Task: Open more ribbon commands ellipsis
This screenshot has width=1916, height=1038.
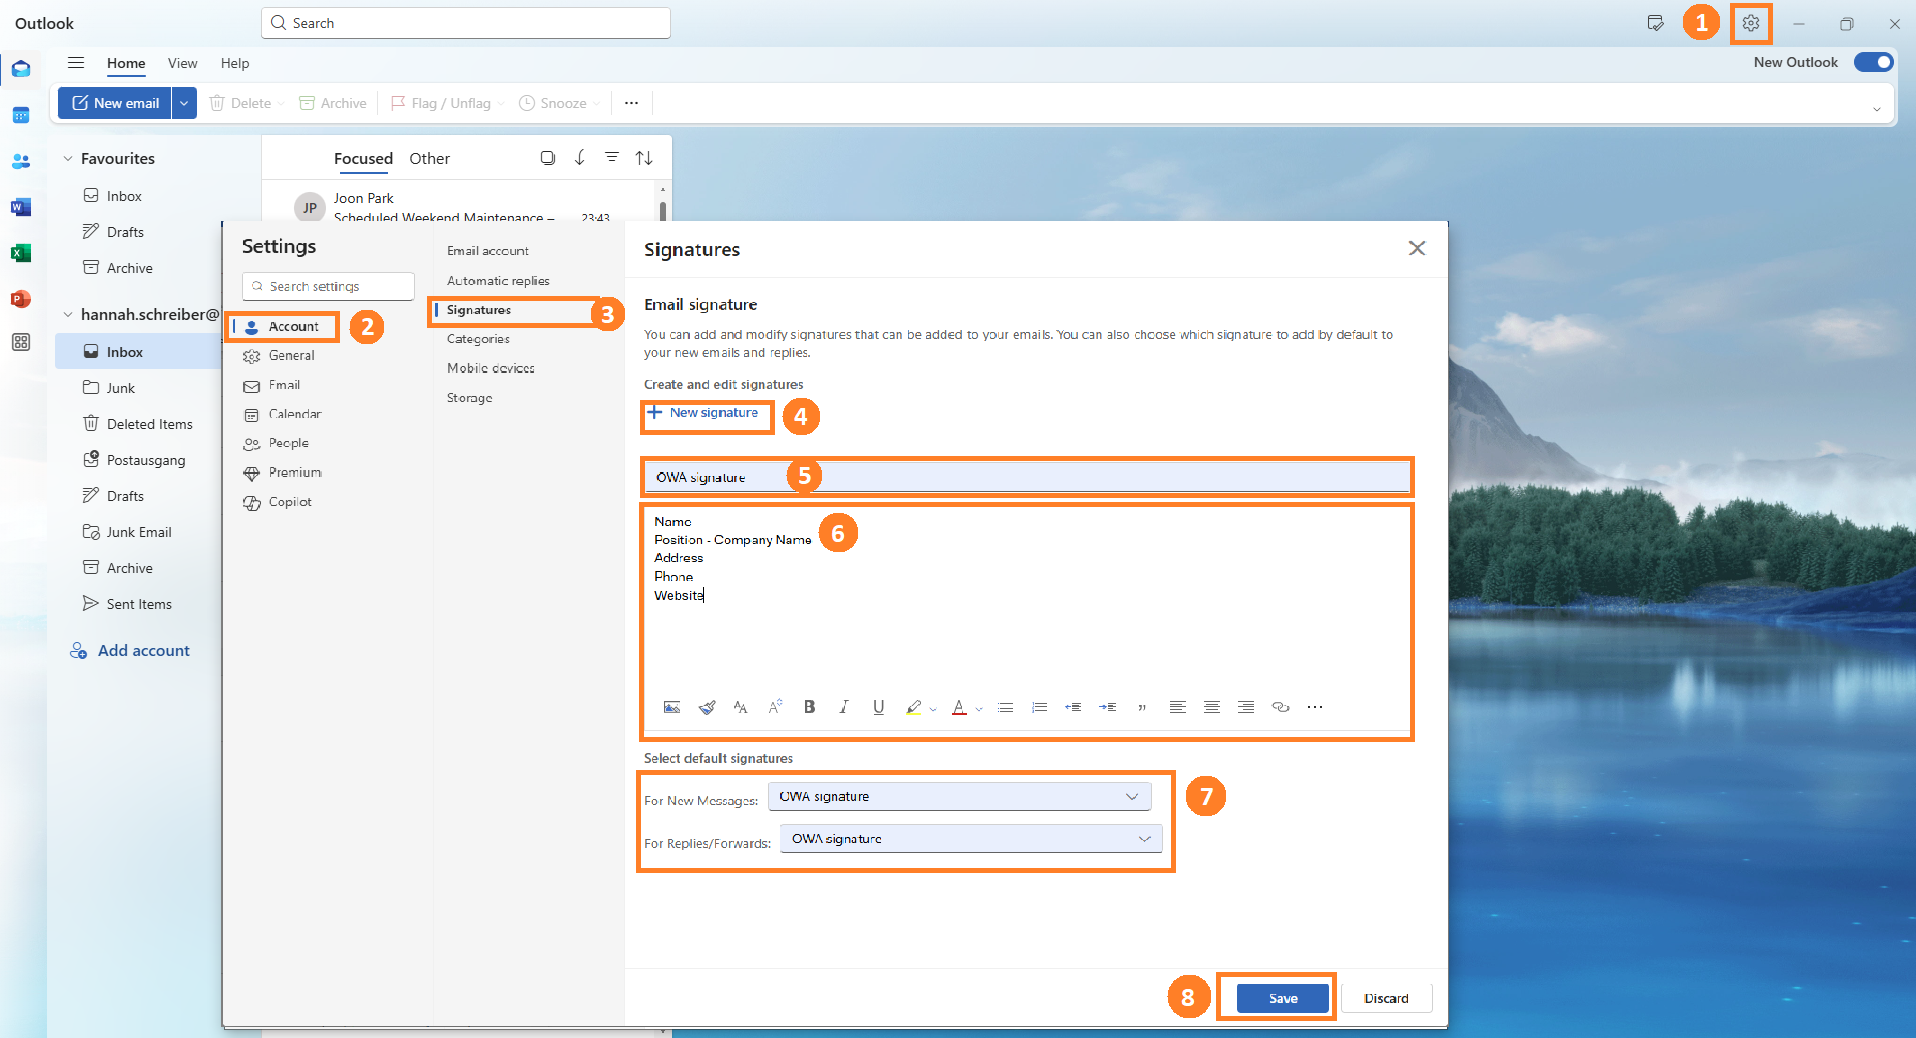Action: click(631, 103)
